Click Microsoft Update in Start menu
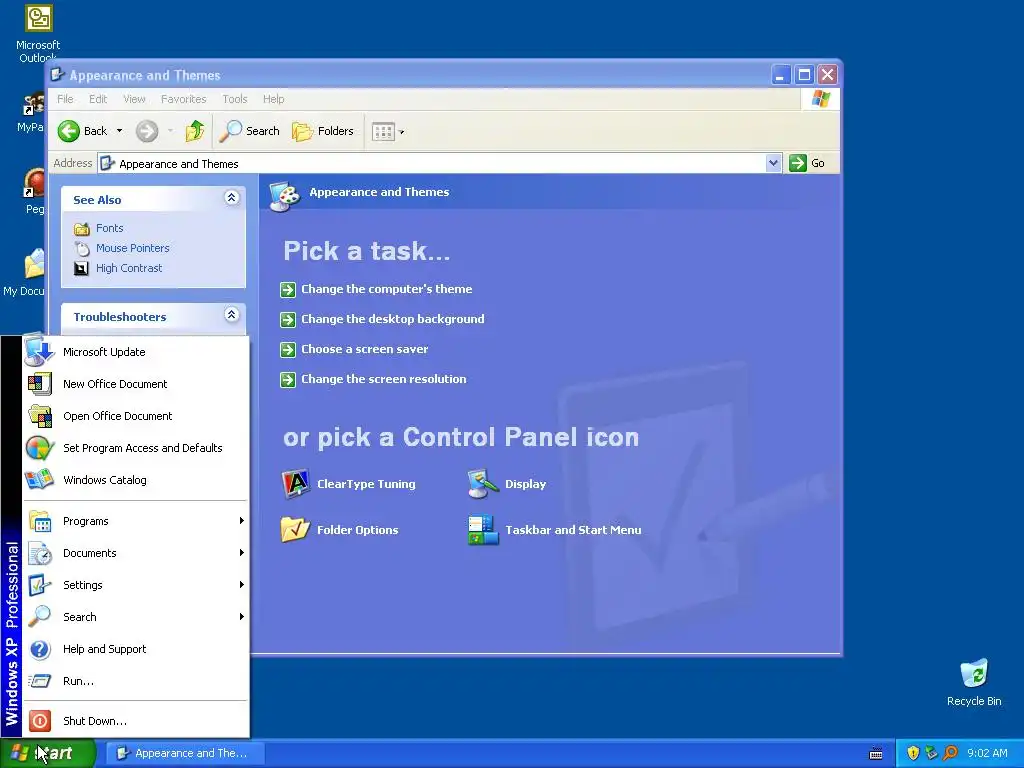This screenshot has height=768, width=1024. point(136,352)
